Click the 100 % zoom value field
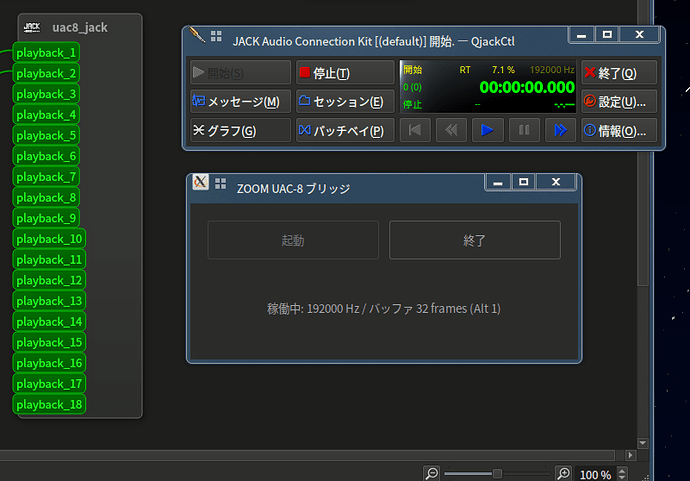 coord(595,474)
